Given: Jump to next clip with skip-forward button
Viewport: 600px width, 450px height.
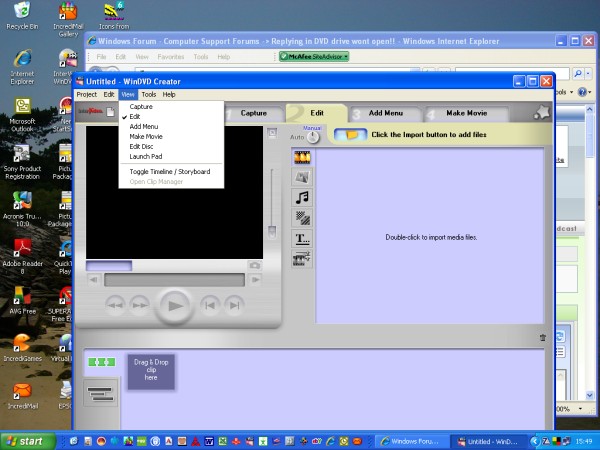Looking at the screenshot, I should [x=234, y=305].
